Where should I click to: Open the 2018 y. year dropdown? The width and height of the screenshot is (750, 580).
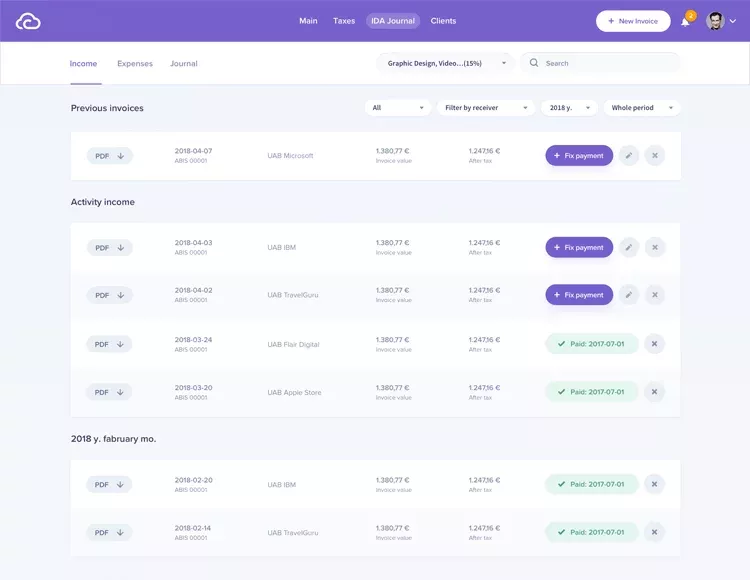coord(569,108)
